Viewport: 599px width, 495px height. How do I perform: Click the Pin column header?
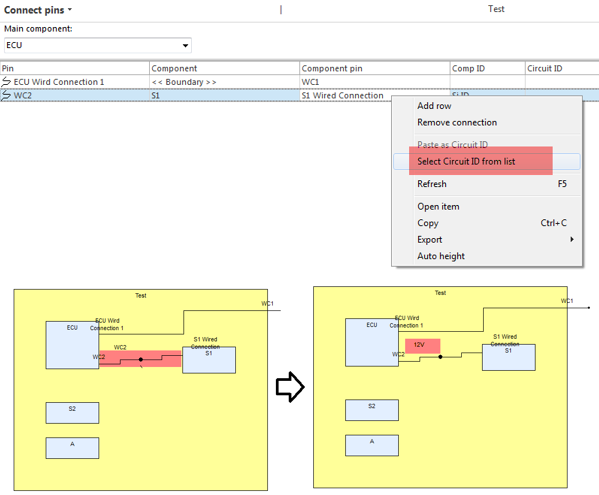point(74,68)
